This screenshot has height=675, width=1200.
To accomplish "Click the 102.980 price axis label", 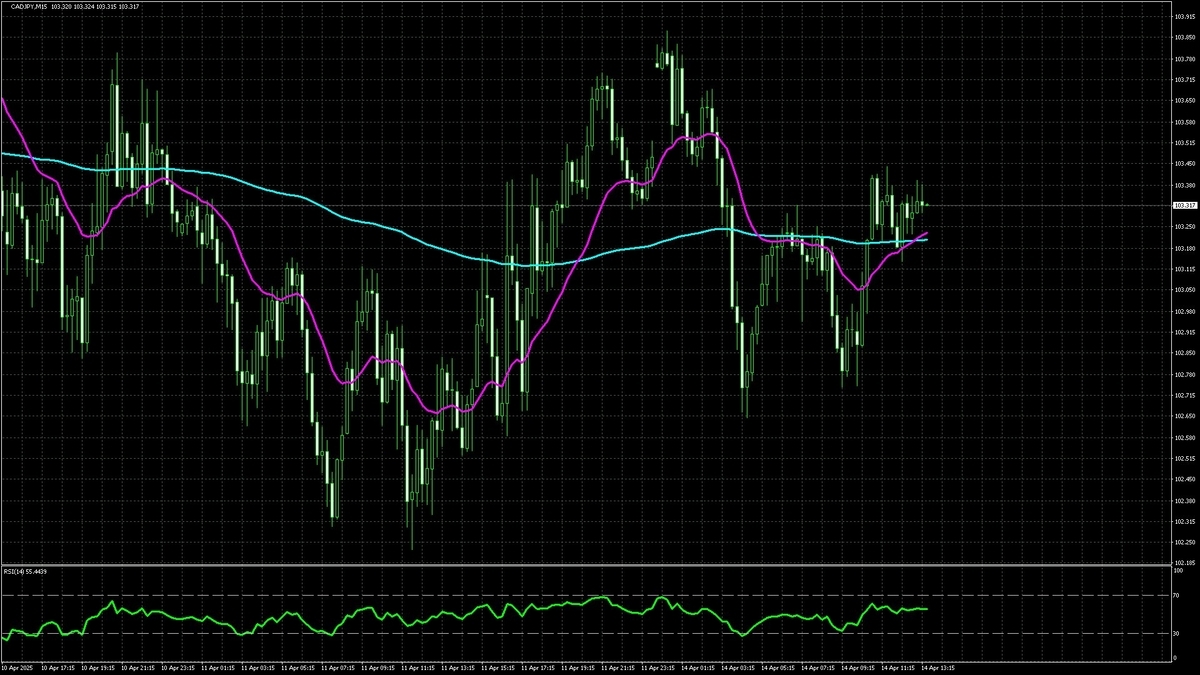I will [x=1184, y=311].
